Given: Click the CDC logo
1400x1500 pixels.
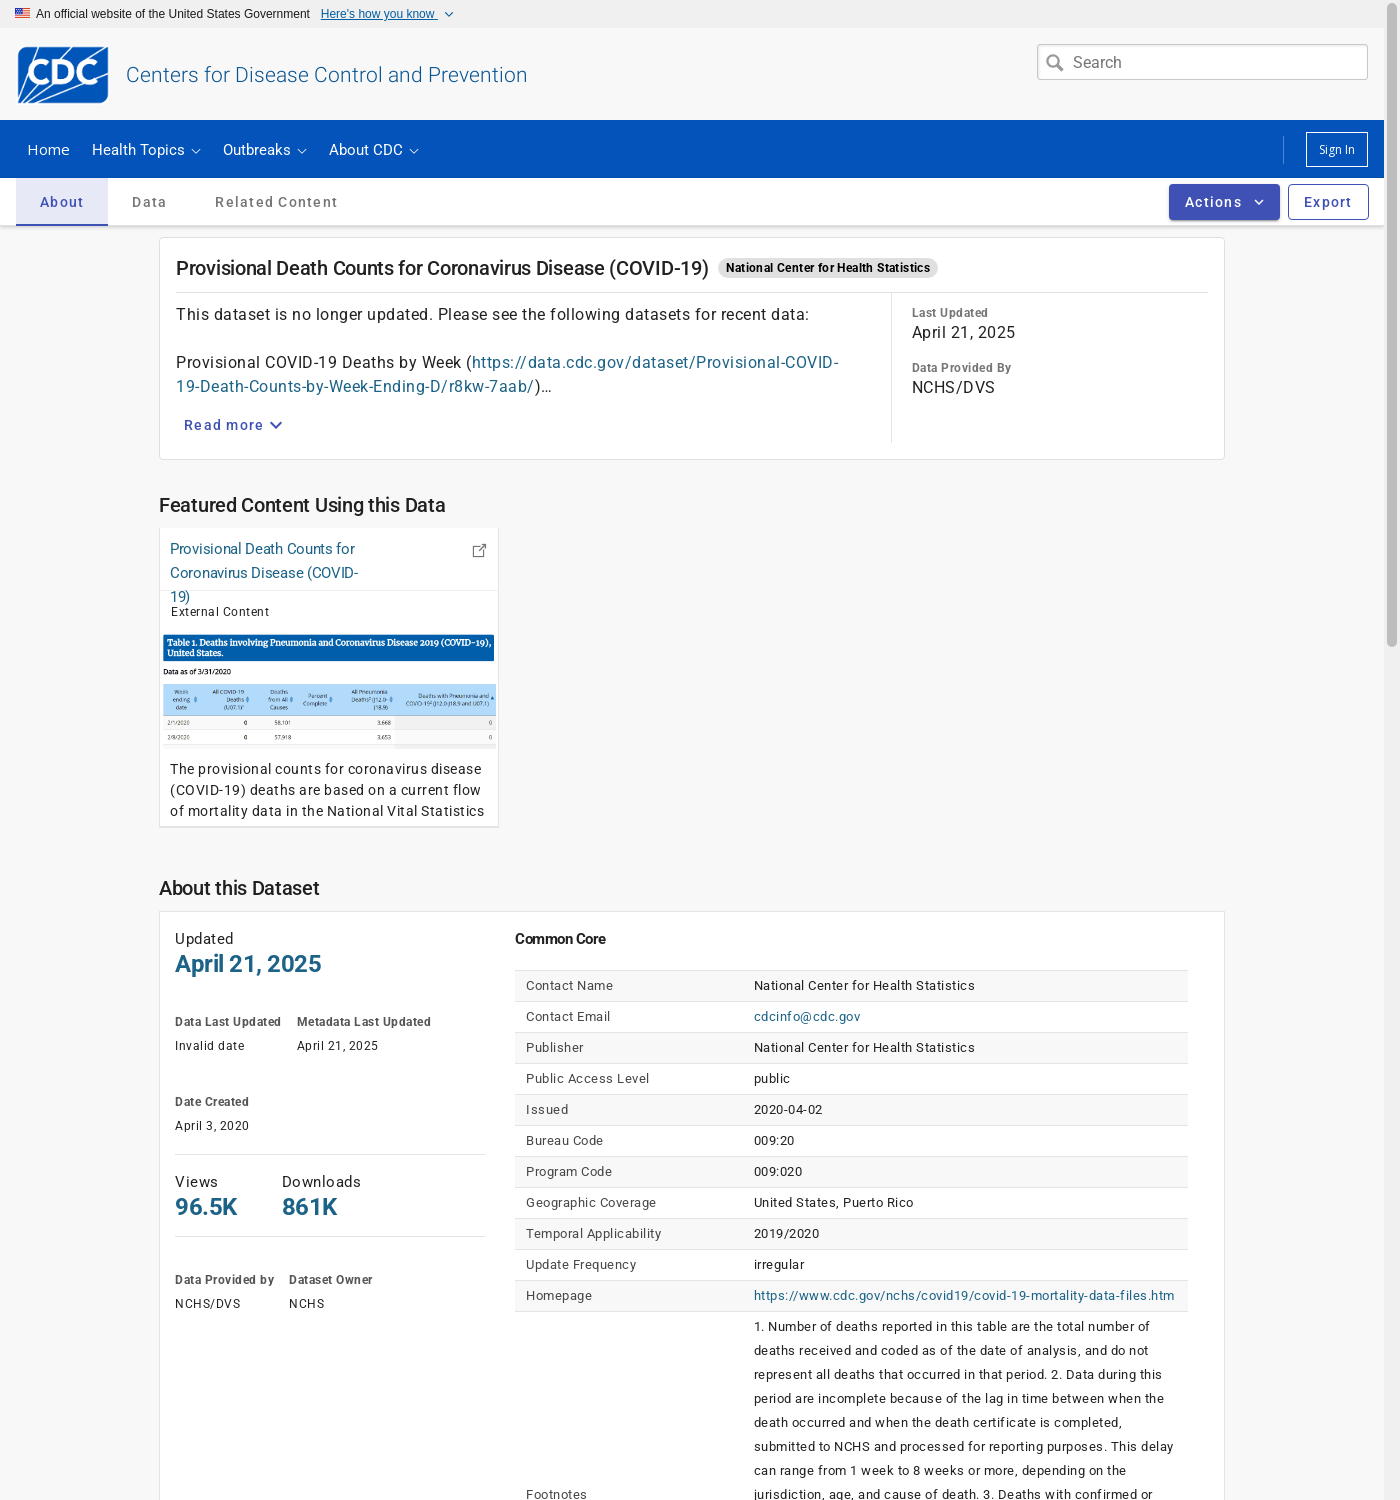Looking at the screenshot, I should click(63, 75).
